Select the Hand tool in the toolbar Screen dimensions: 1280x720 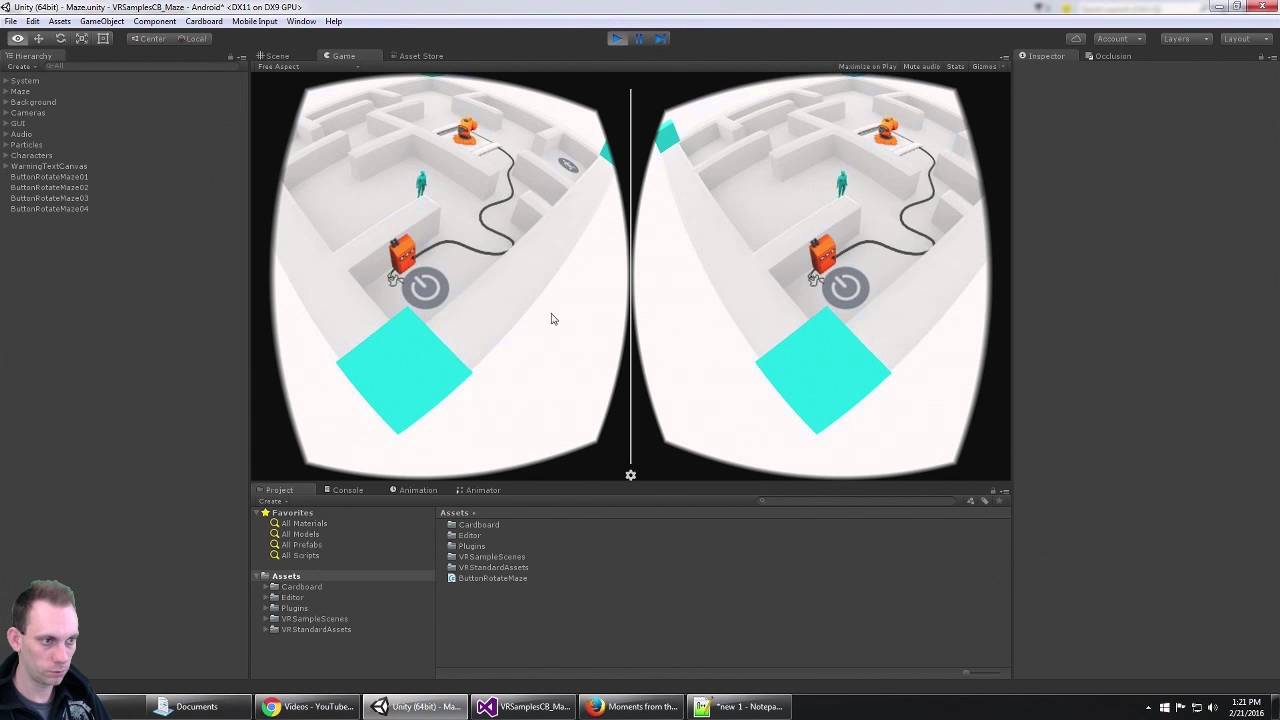click(x=17, y=38)
